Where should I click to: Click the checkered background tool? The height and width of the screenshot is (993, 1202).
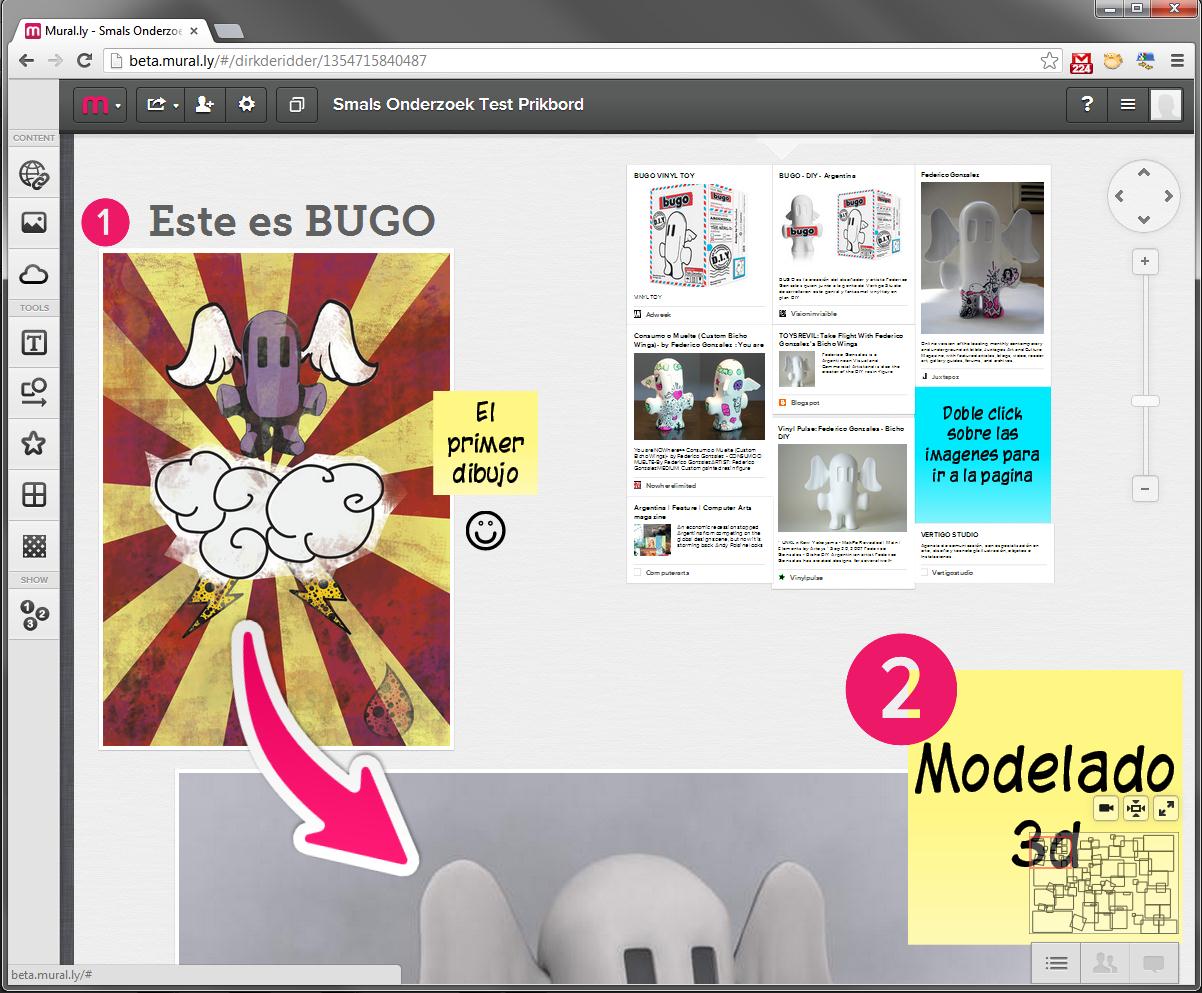[34, 546]
